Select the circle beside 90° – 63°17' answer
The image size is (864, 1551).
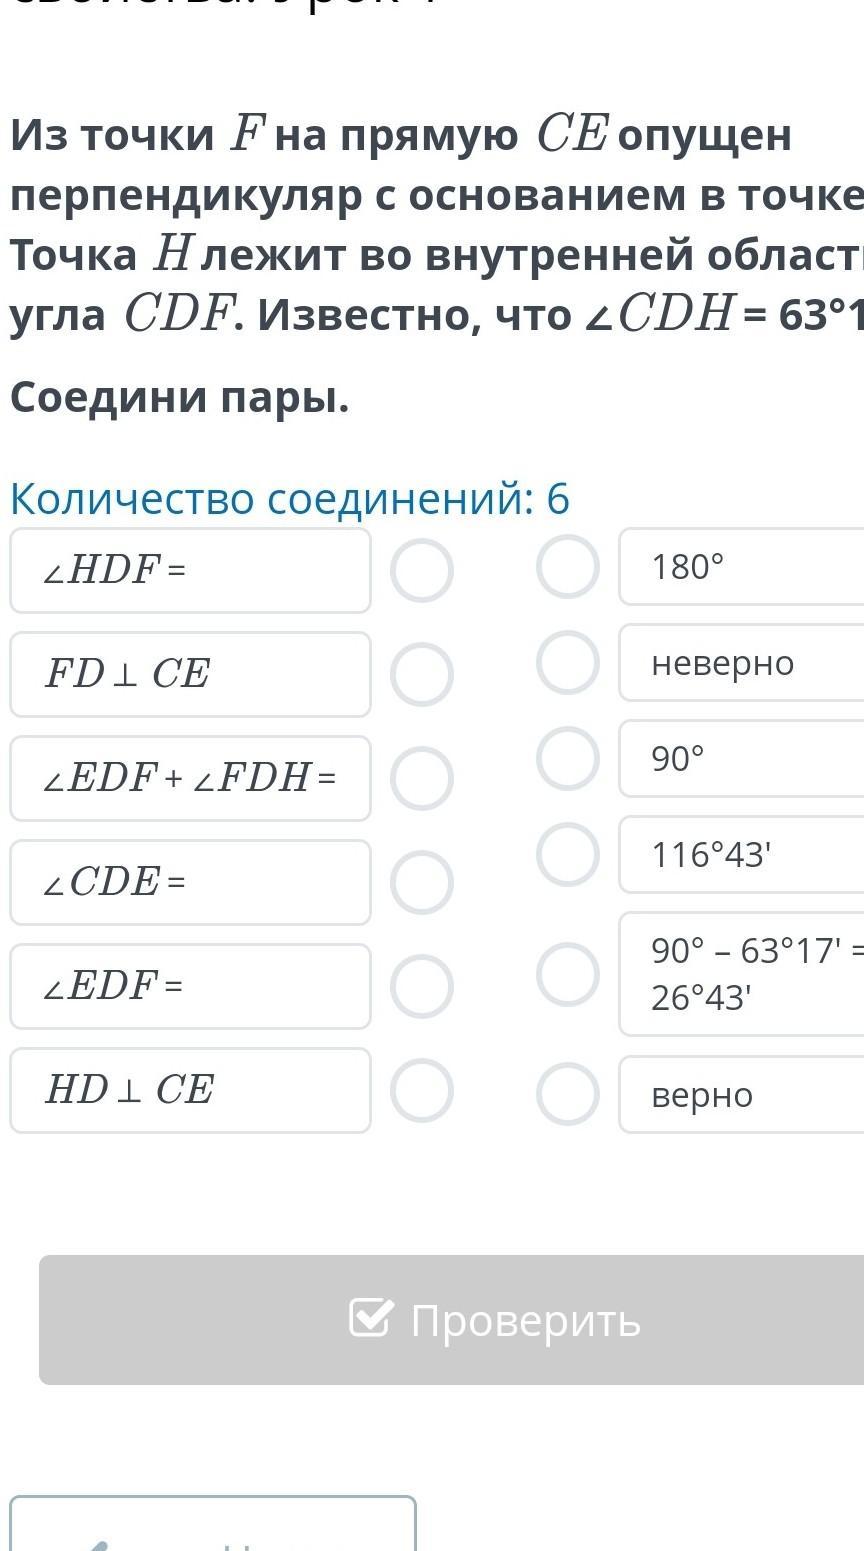tap(567, 974)
